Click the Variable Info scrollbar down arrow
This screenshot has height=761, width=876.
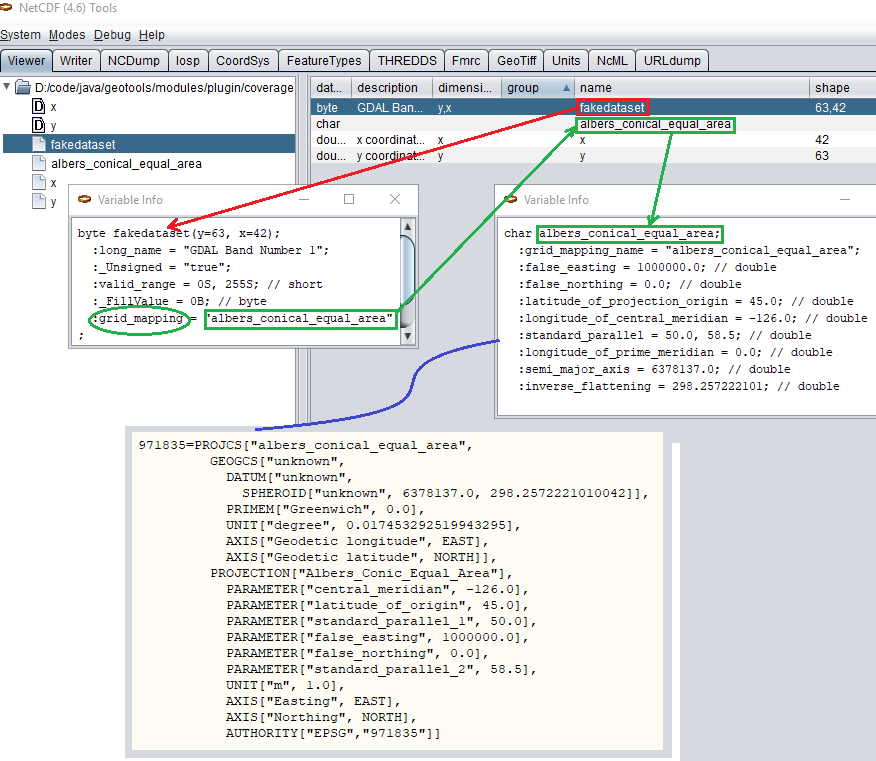407,337
